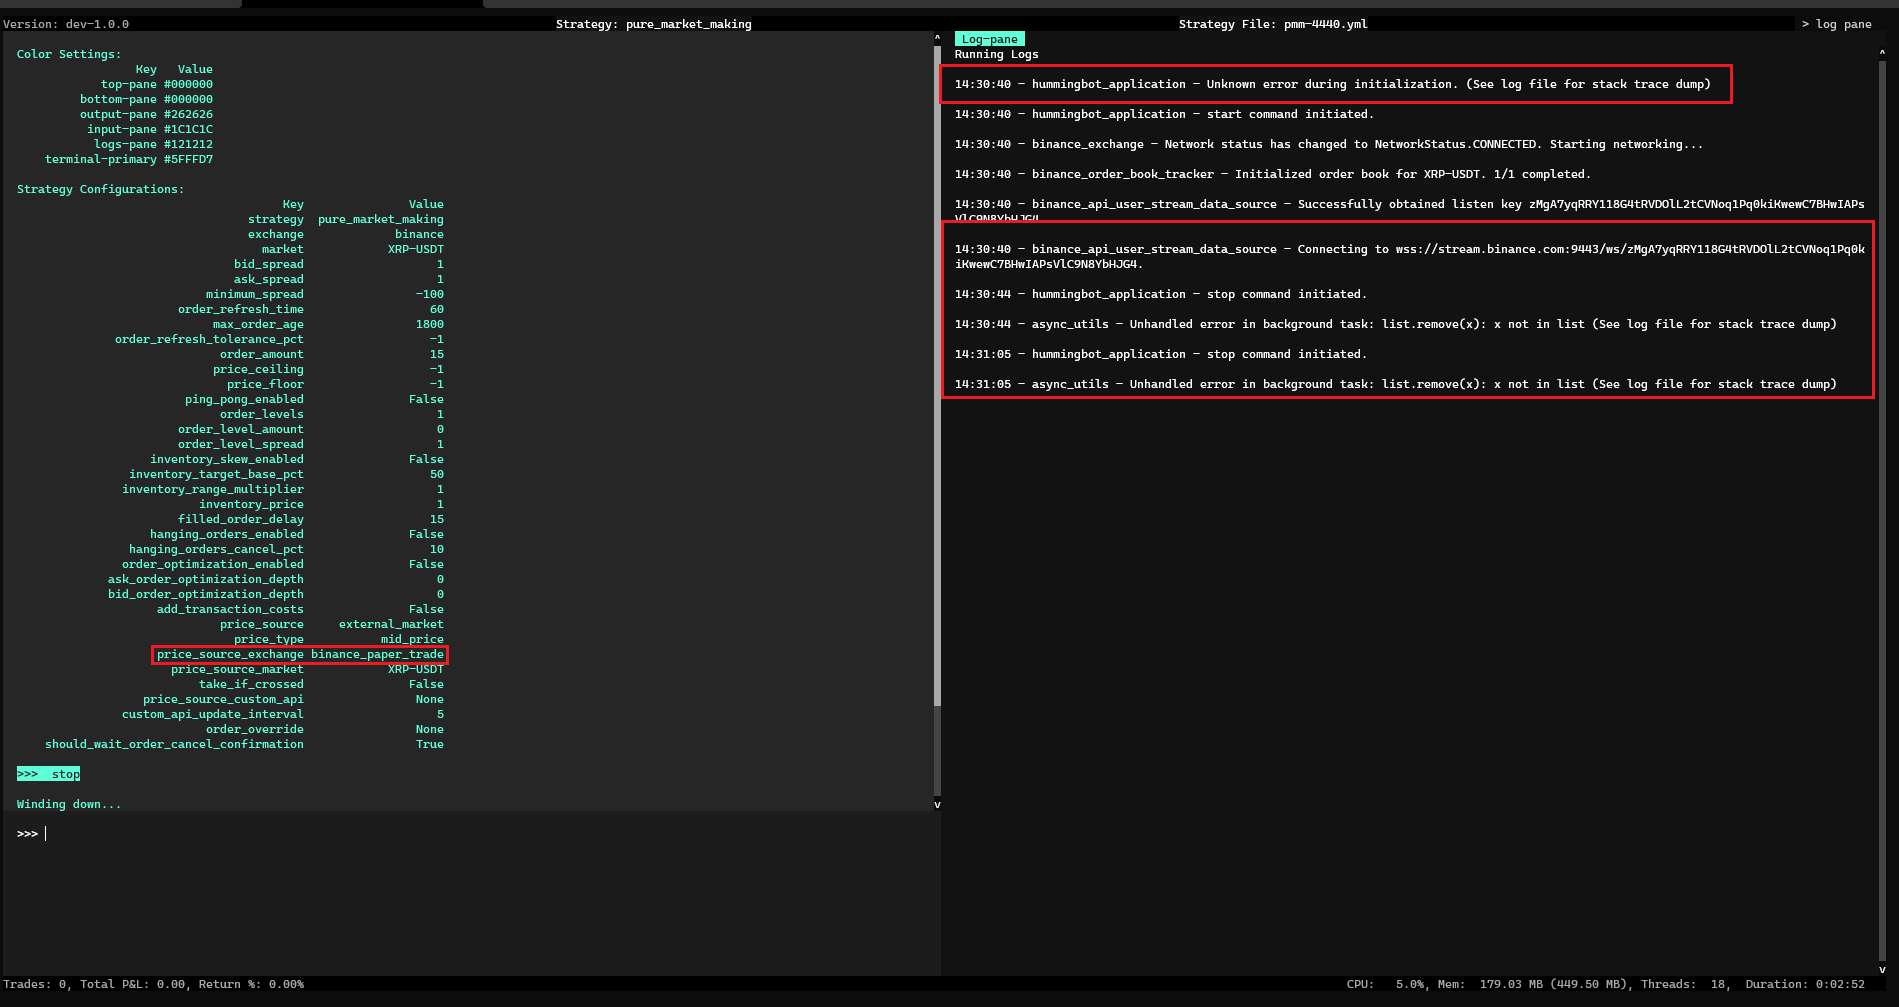Click the Trades counter in the status bar
The width and height of the screenshot is (1899, 1007).
pyautogui.click(x=35, y=983)
